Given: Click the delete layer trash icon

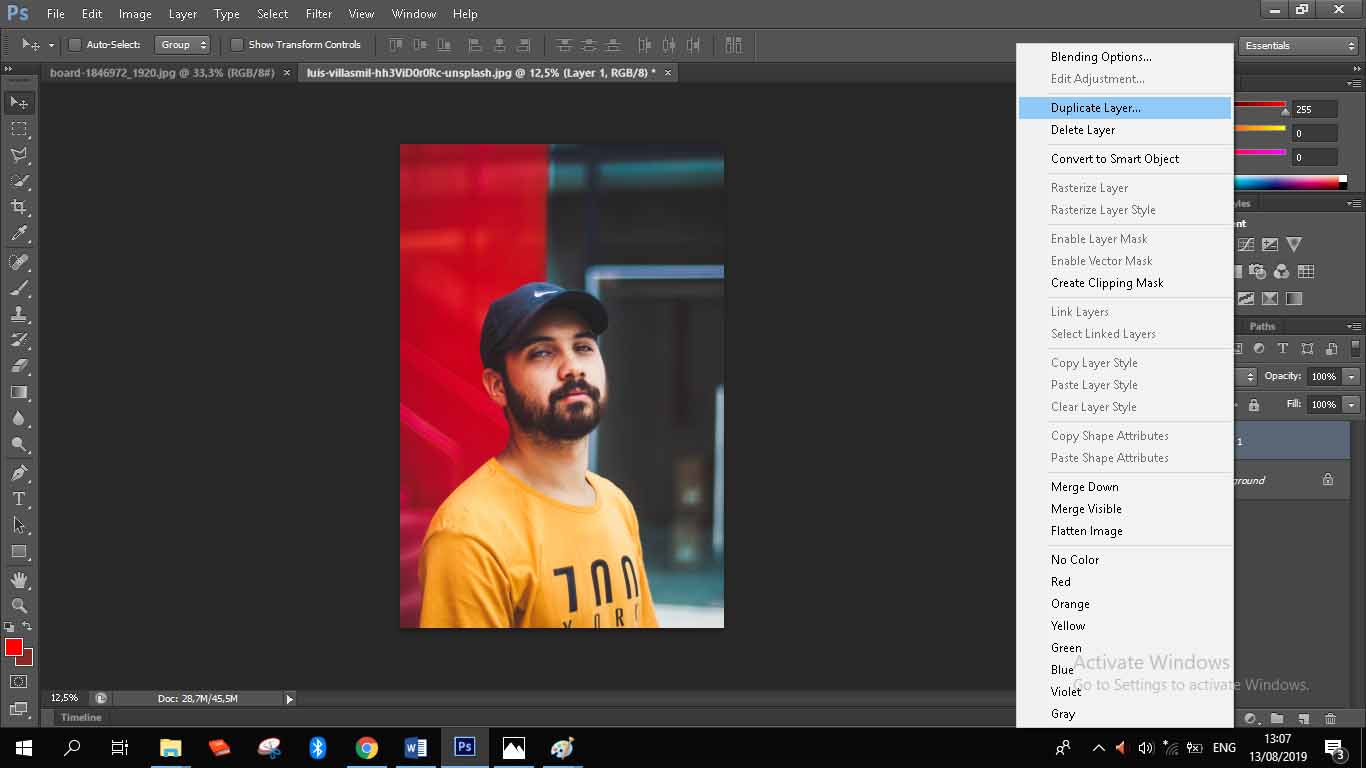Looking at the screenshot, I should 1330,718.
